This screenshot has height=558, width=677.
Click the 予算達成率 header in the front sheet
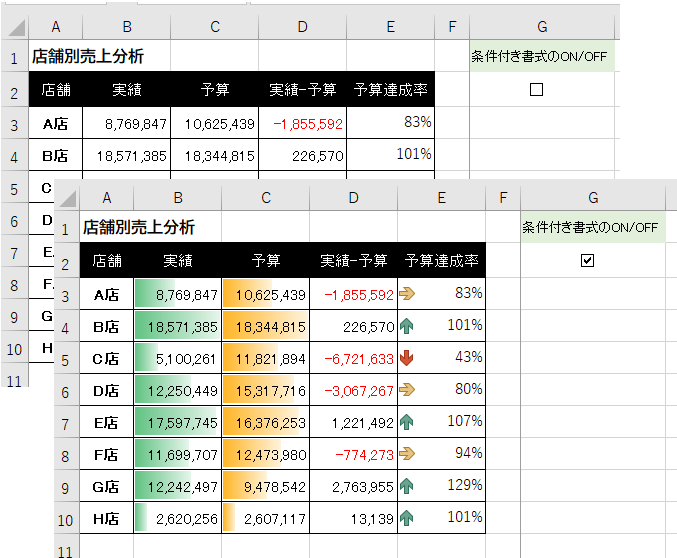pyautogui.click(x=441, y=261)
